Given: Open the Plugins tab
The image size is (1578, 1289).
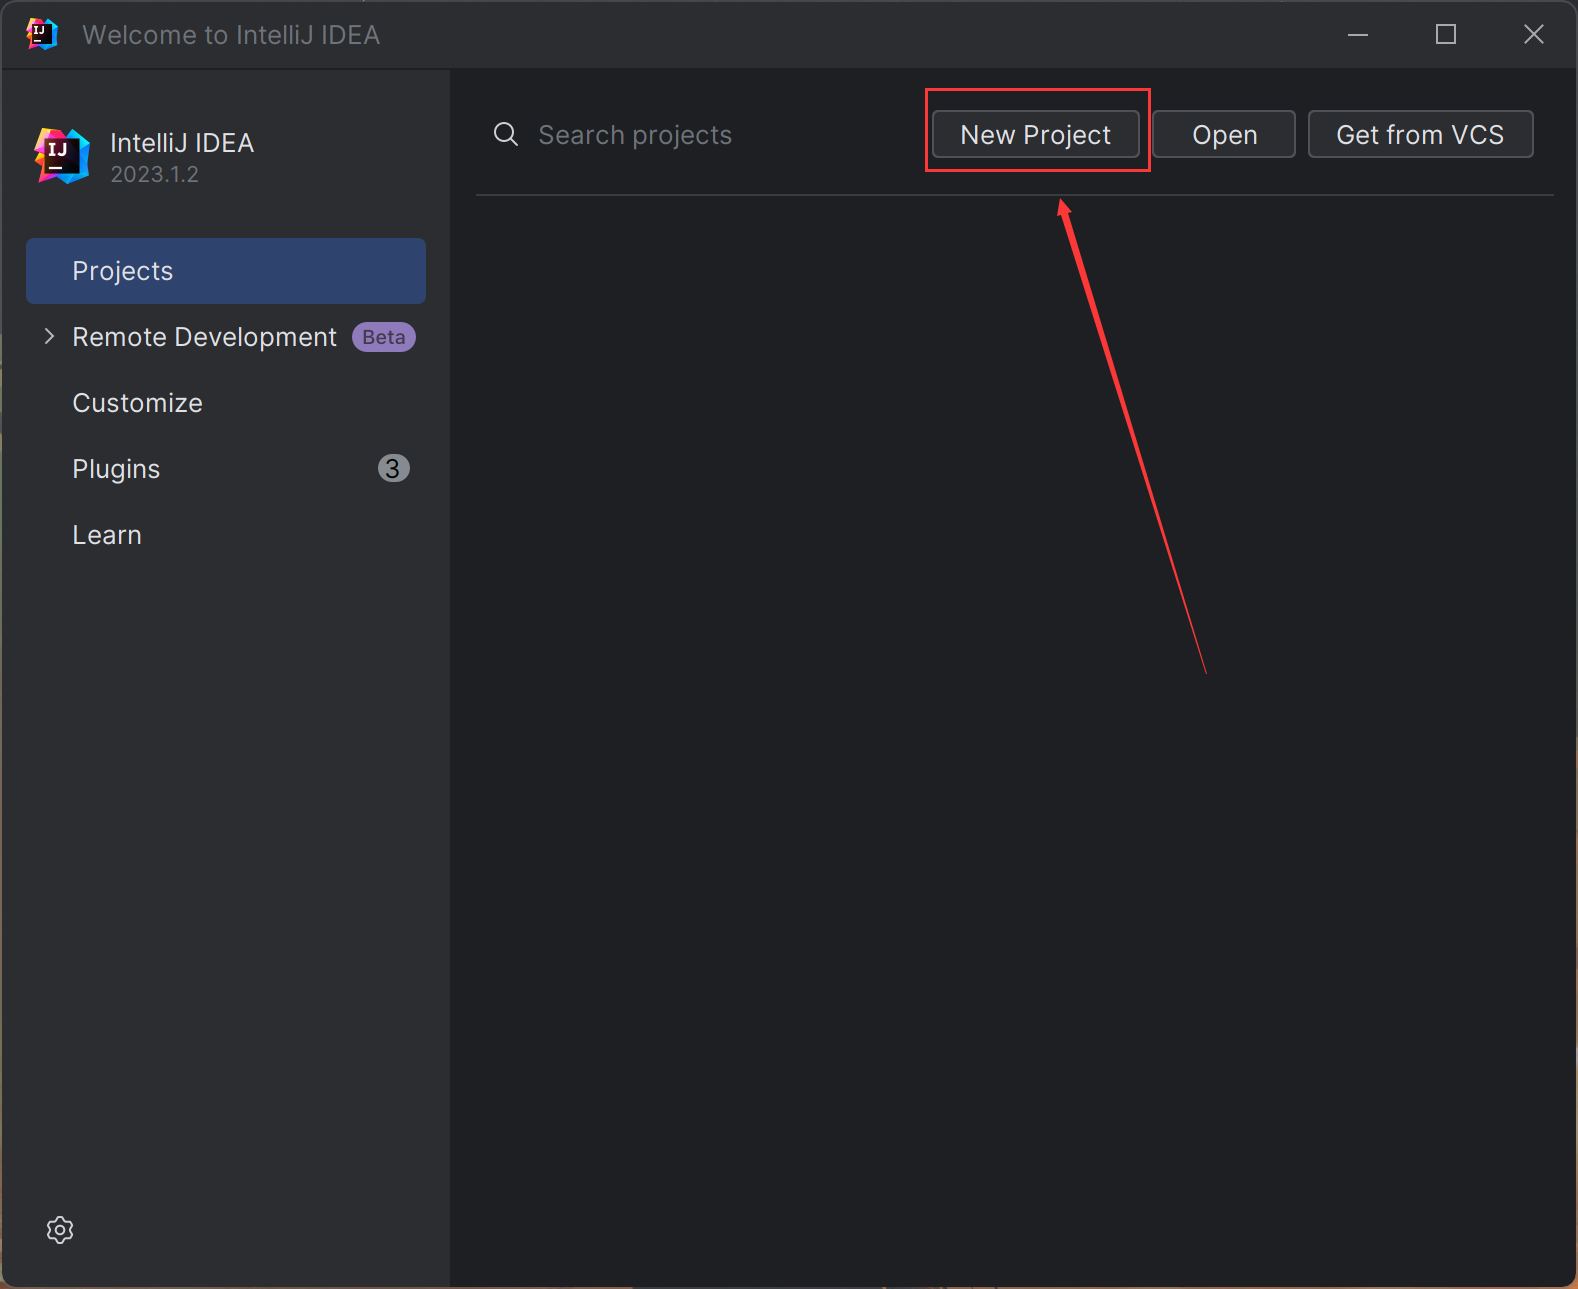Looking at the screenshot, I should [116, 469].
